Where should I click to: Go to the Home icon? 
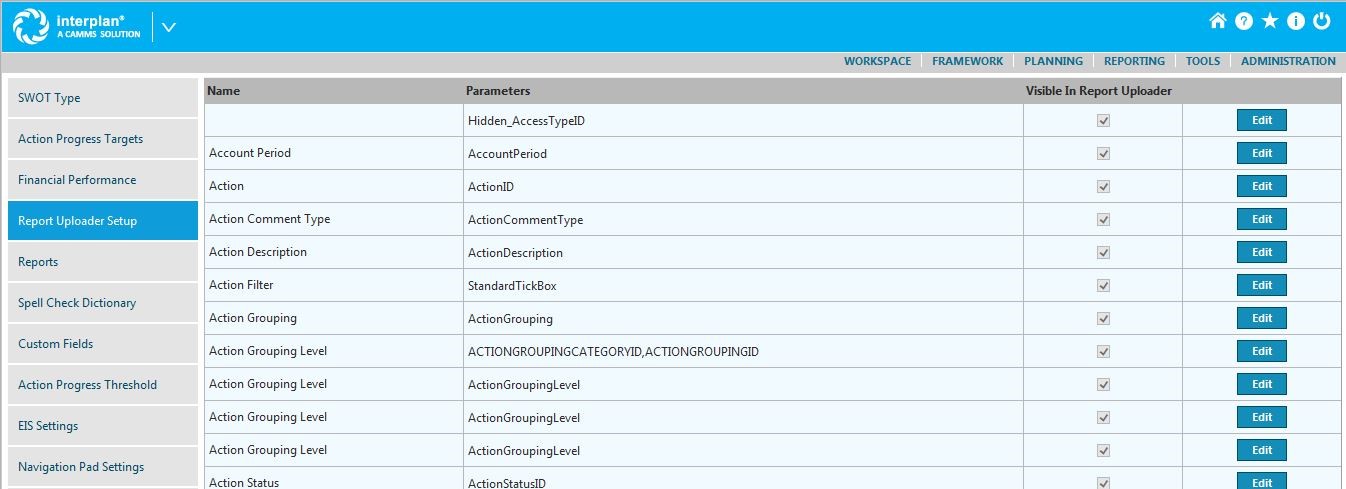coord(1217,21)
